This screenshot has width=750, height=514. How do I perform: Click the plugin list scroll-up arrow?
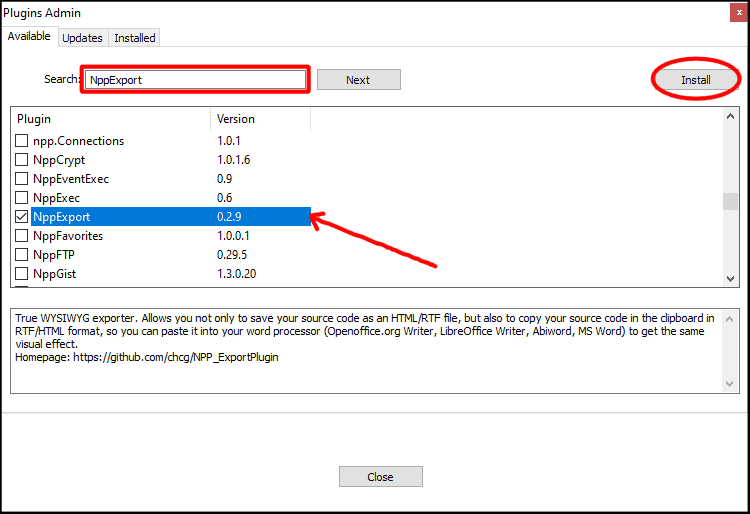point(730,116)
